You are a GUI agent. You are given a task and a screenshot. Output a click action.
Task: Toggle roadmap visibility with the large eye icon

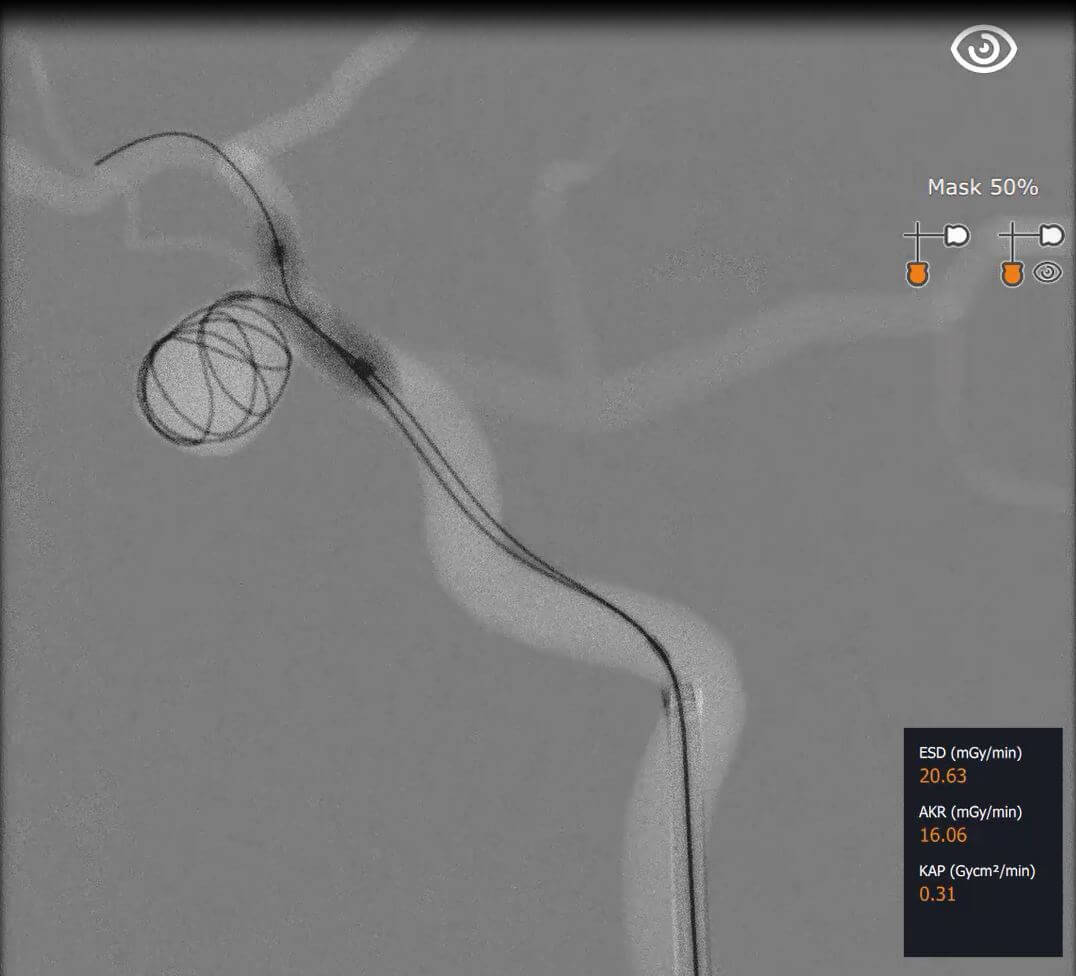pos(984,49)
